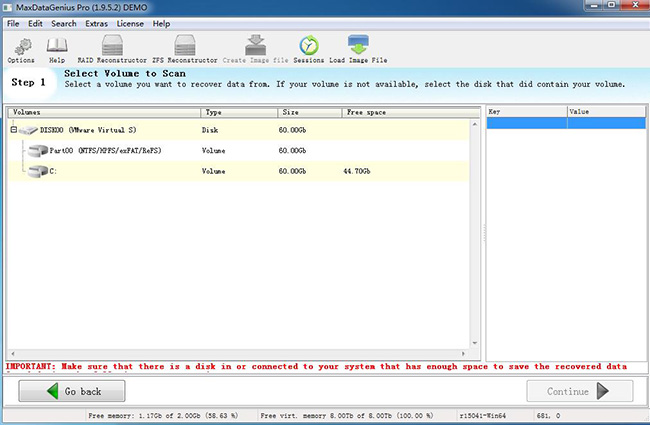Open the Options gear icon
This screenshot has height=425, width=650.
22,46
